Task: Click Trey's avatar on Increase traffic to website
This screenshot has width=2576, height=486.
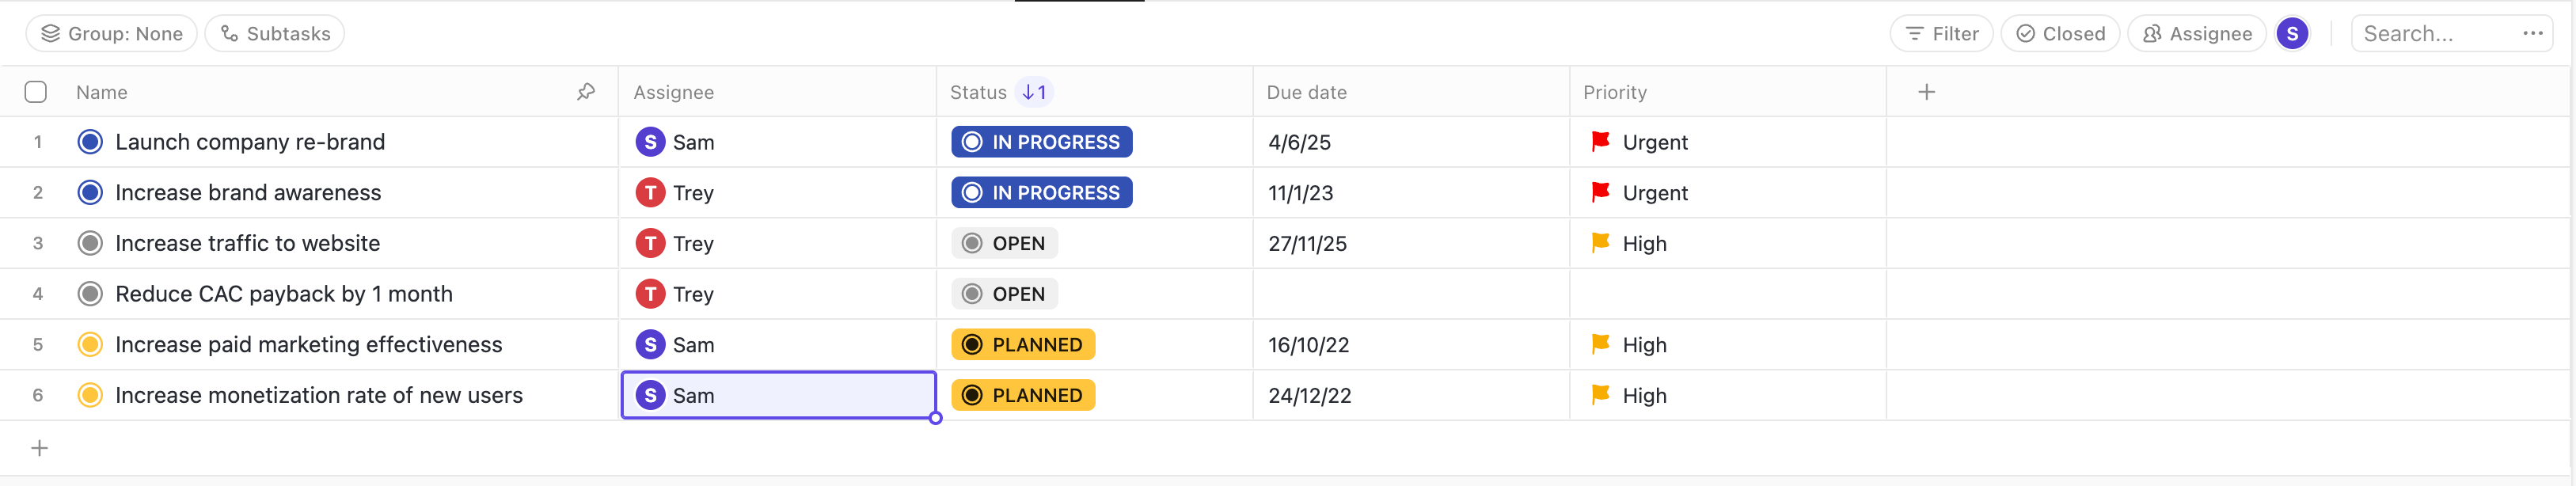Action: coord(650,244)
